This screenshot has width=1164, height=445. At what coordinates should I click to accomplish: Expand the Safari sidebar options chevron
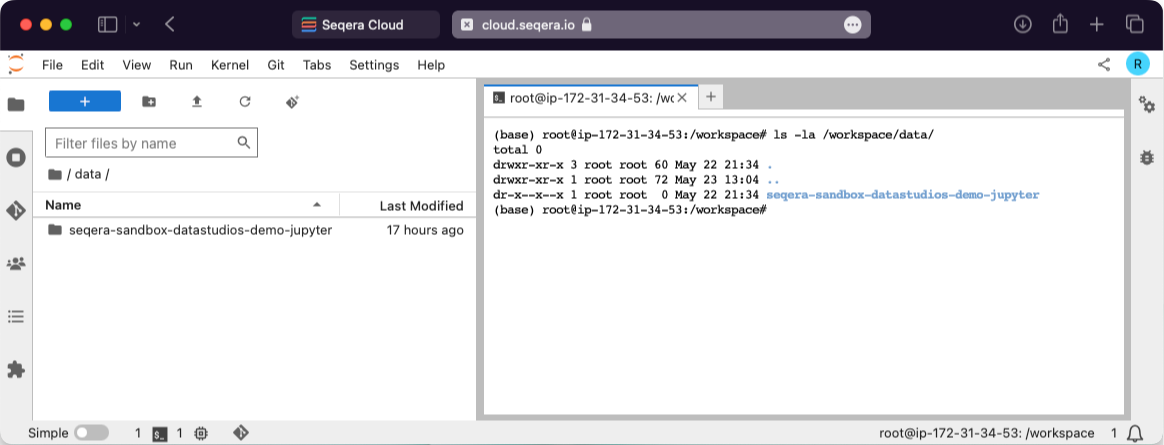[x=136, y=24]
